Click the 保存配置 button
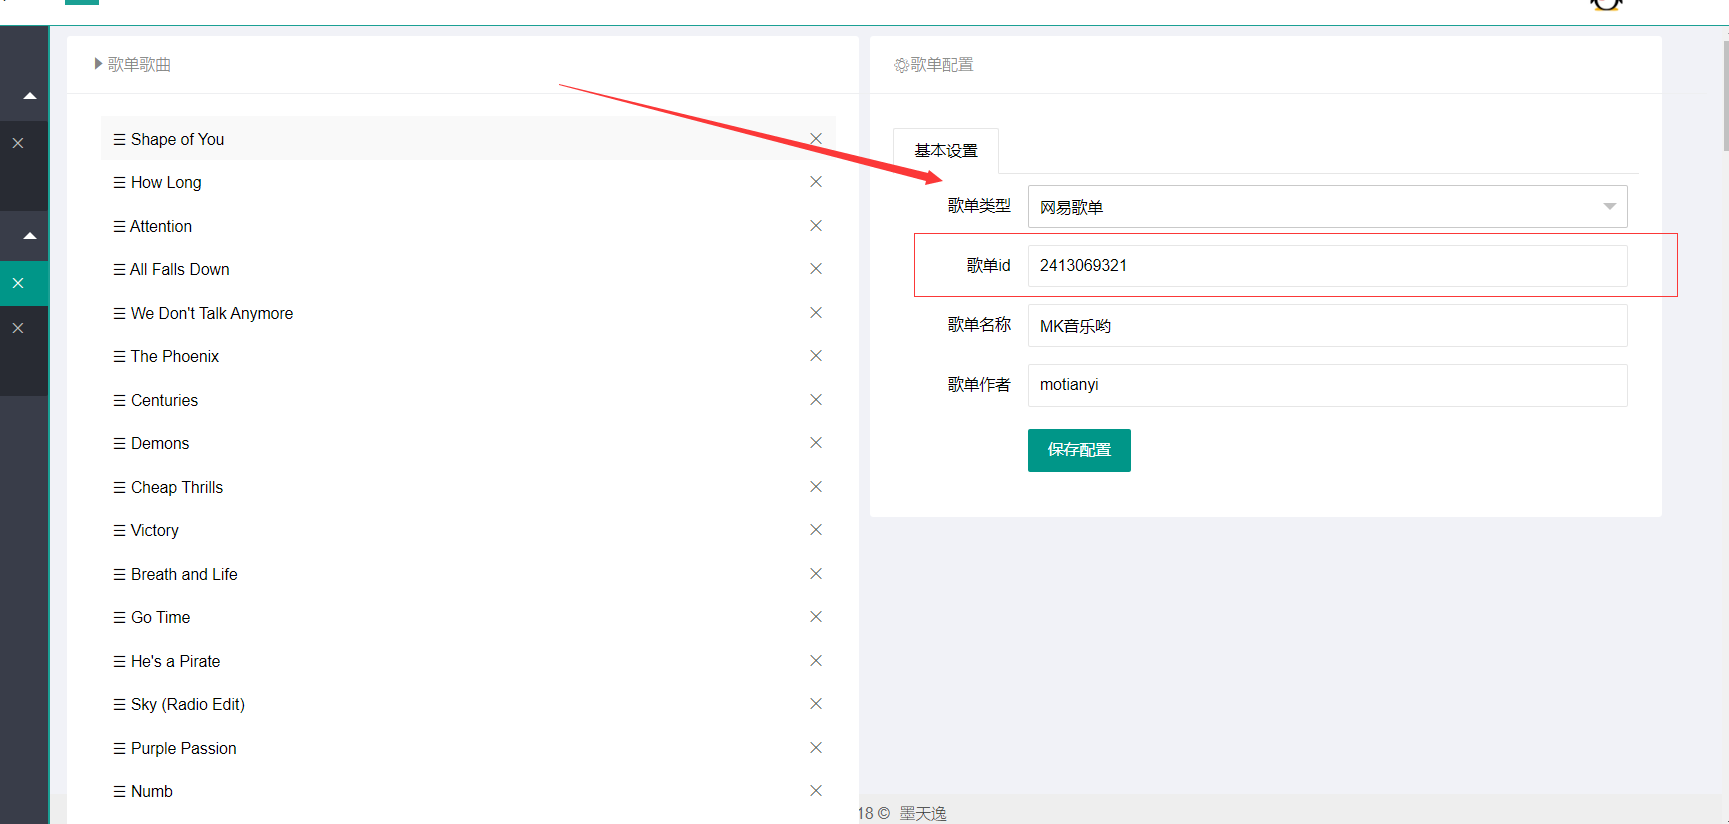The width and height of the screenshot is (1729, 824). click(x=1079, y=450)
